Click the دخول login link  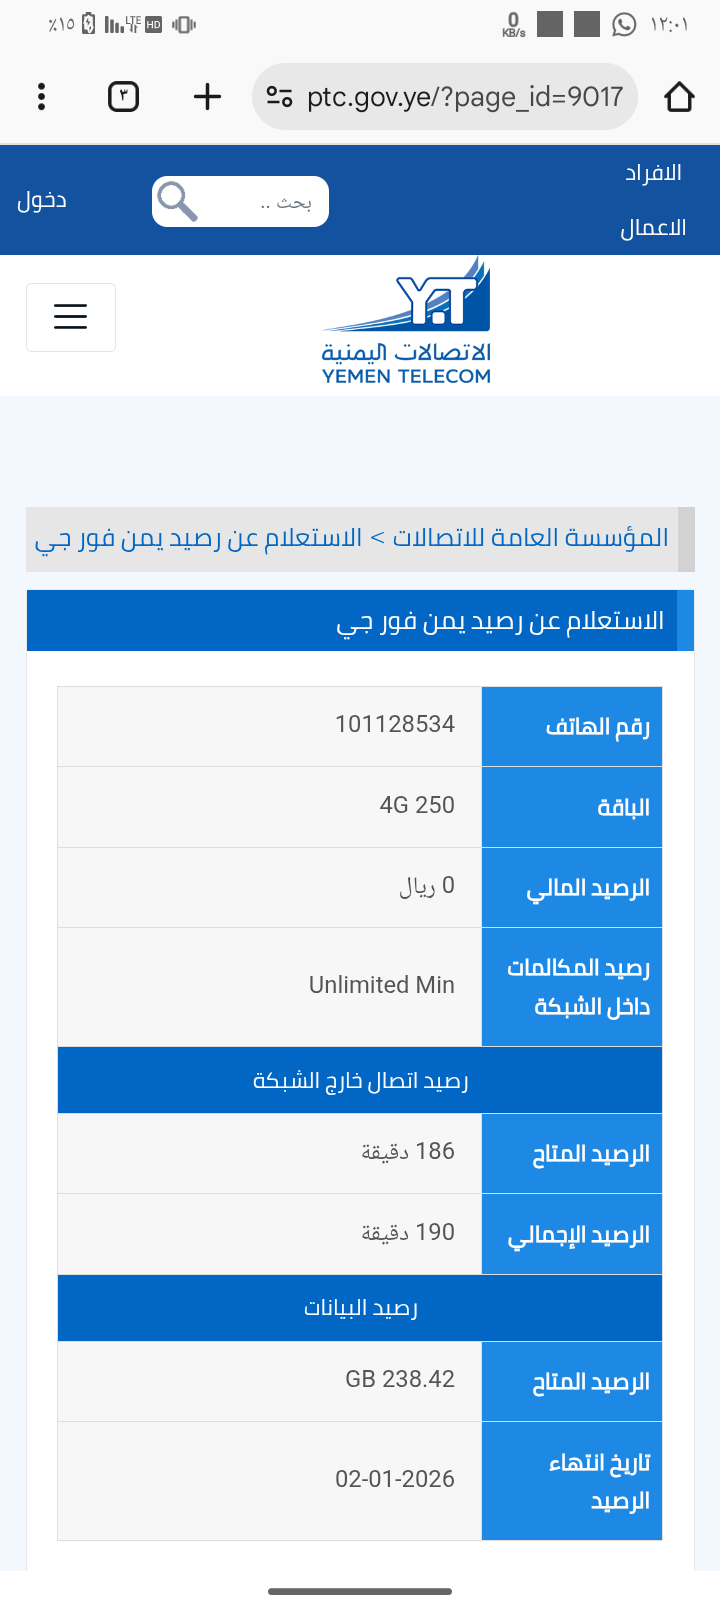click(x=42, y=201)
